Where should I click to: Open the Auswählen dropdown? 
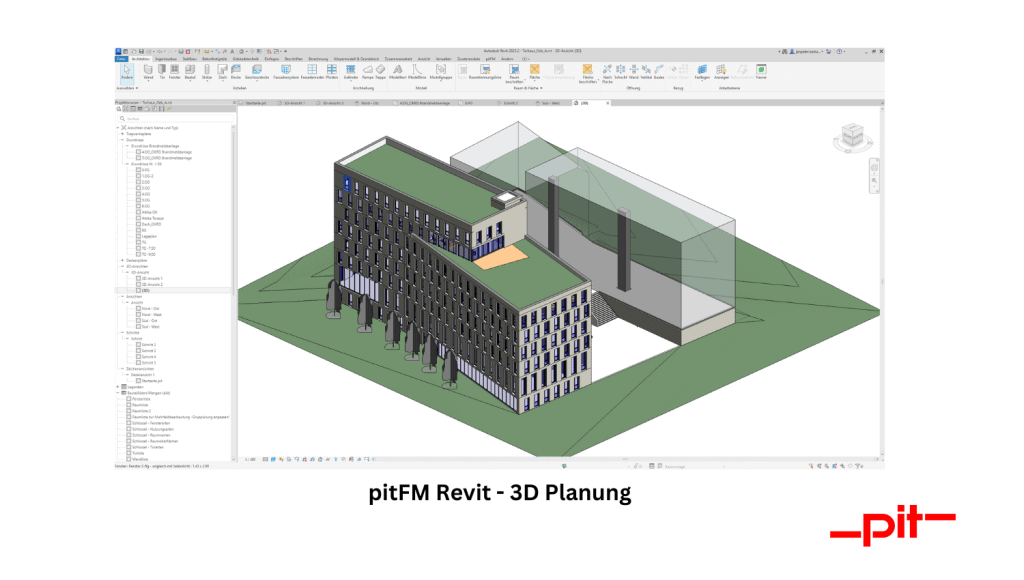click(x=127, y=88)
